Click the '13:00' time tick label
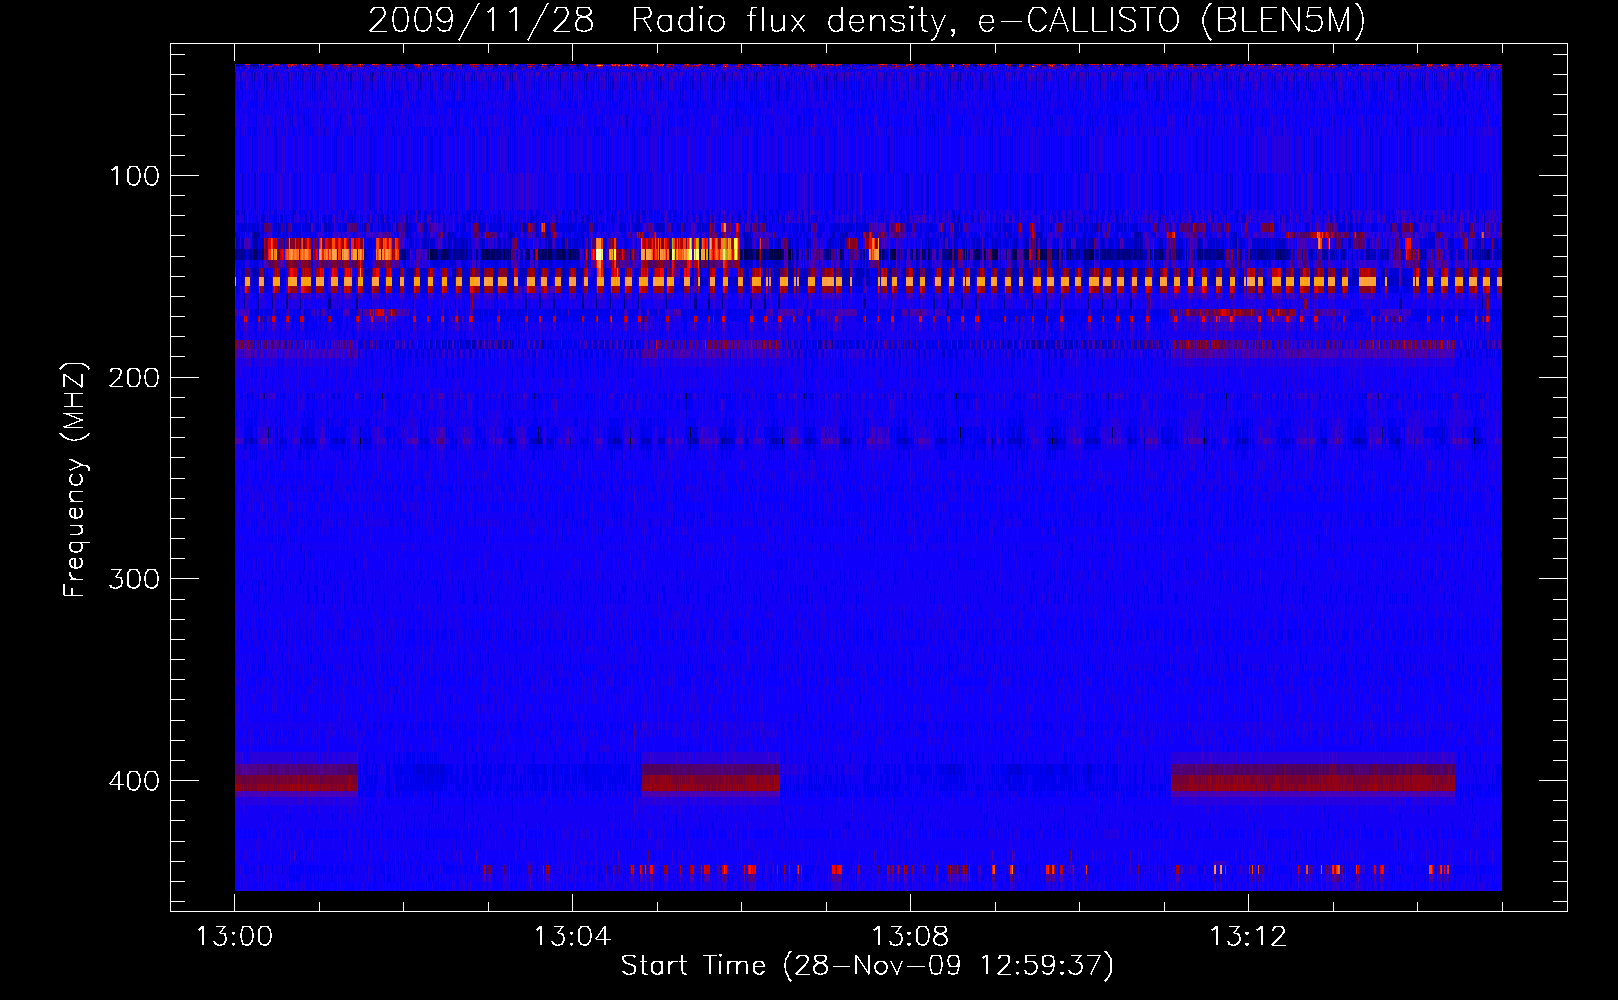 point(234,937)
